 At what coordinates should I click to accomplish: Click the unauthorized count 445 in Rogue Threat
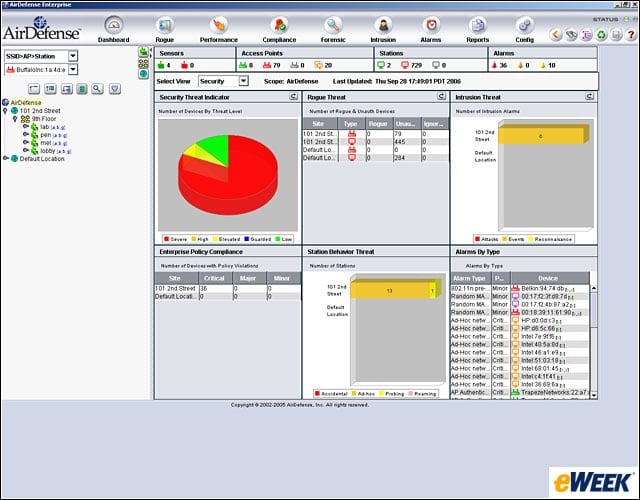click(x=400, y=142)
